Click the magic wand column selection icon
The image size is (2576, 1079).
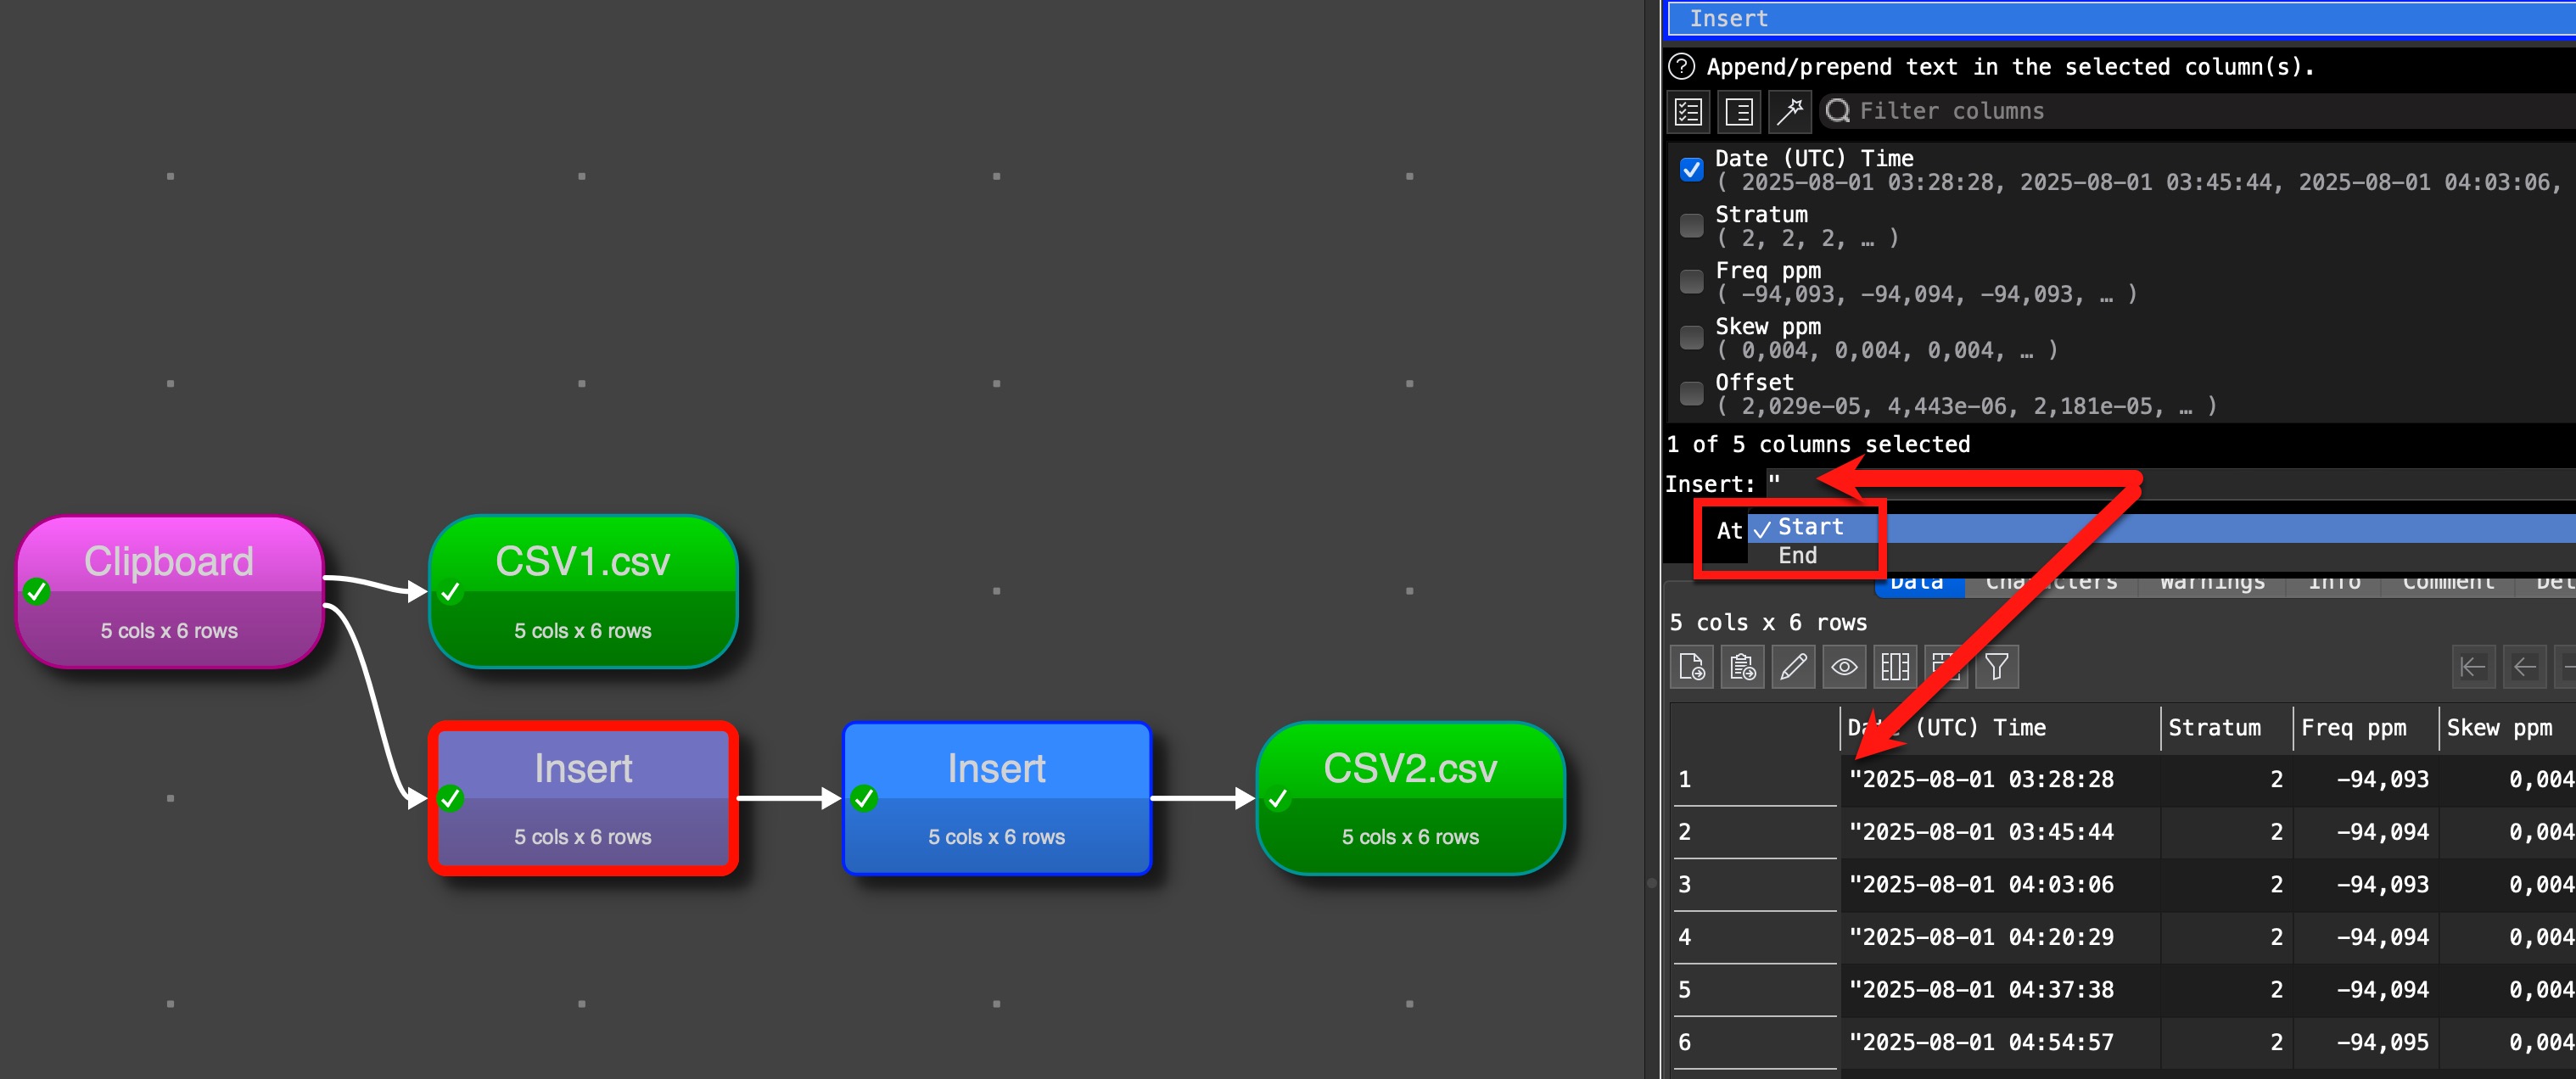click(x=1789, y=111)
